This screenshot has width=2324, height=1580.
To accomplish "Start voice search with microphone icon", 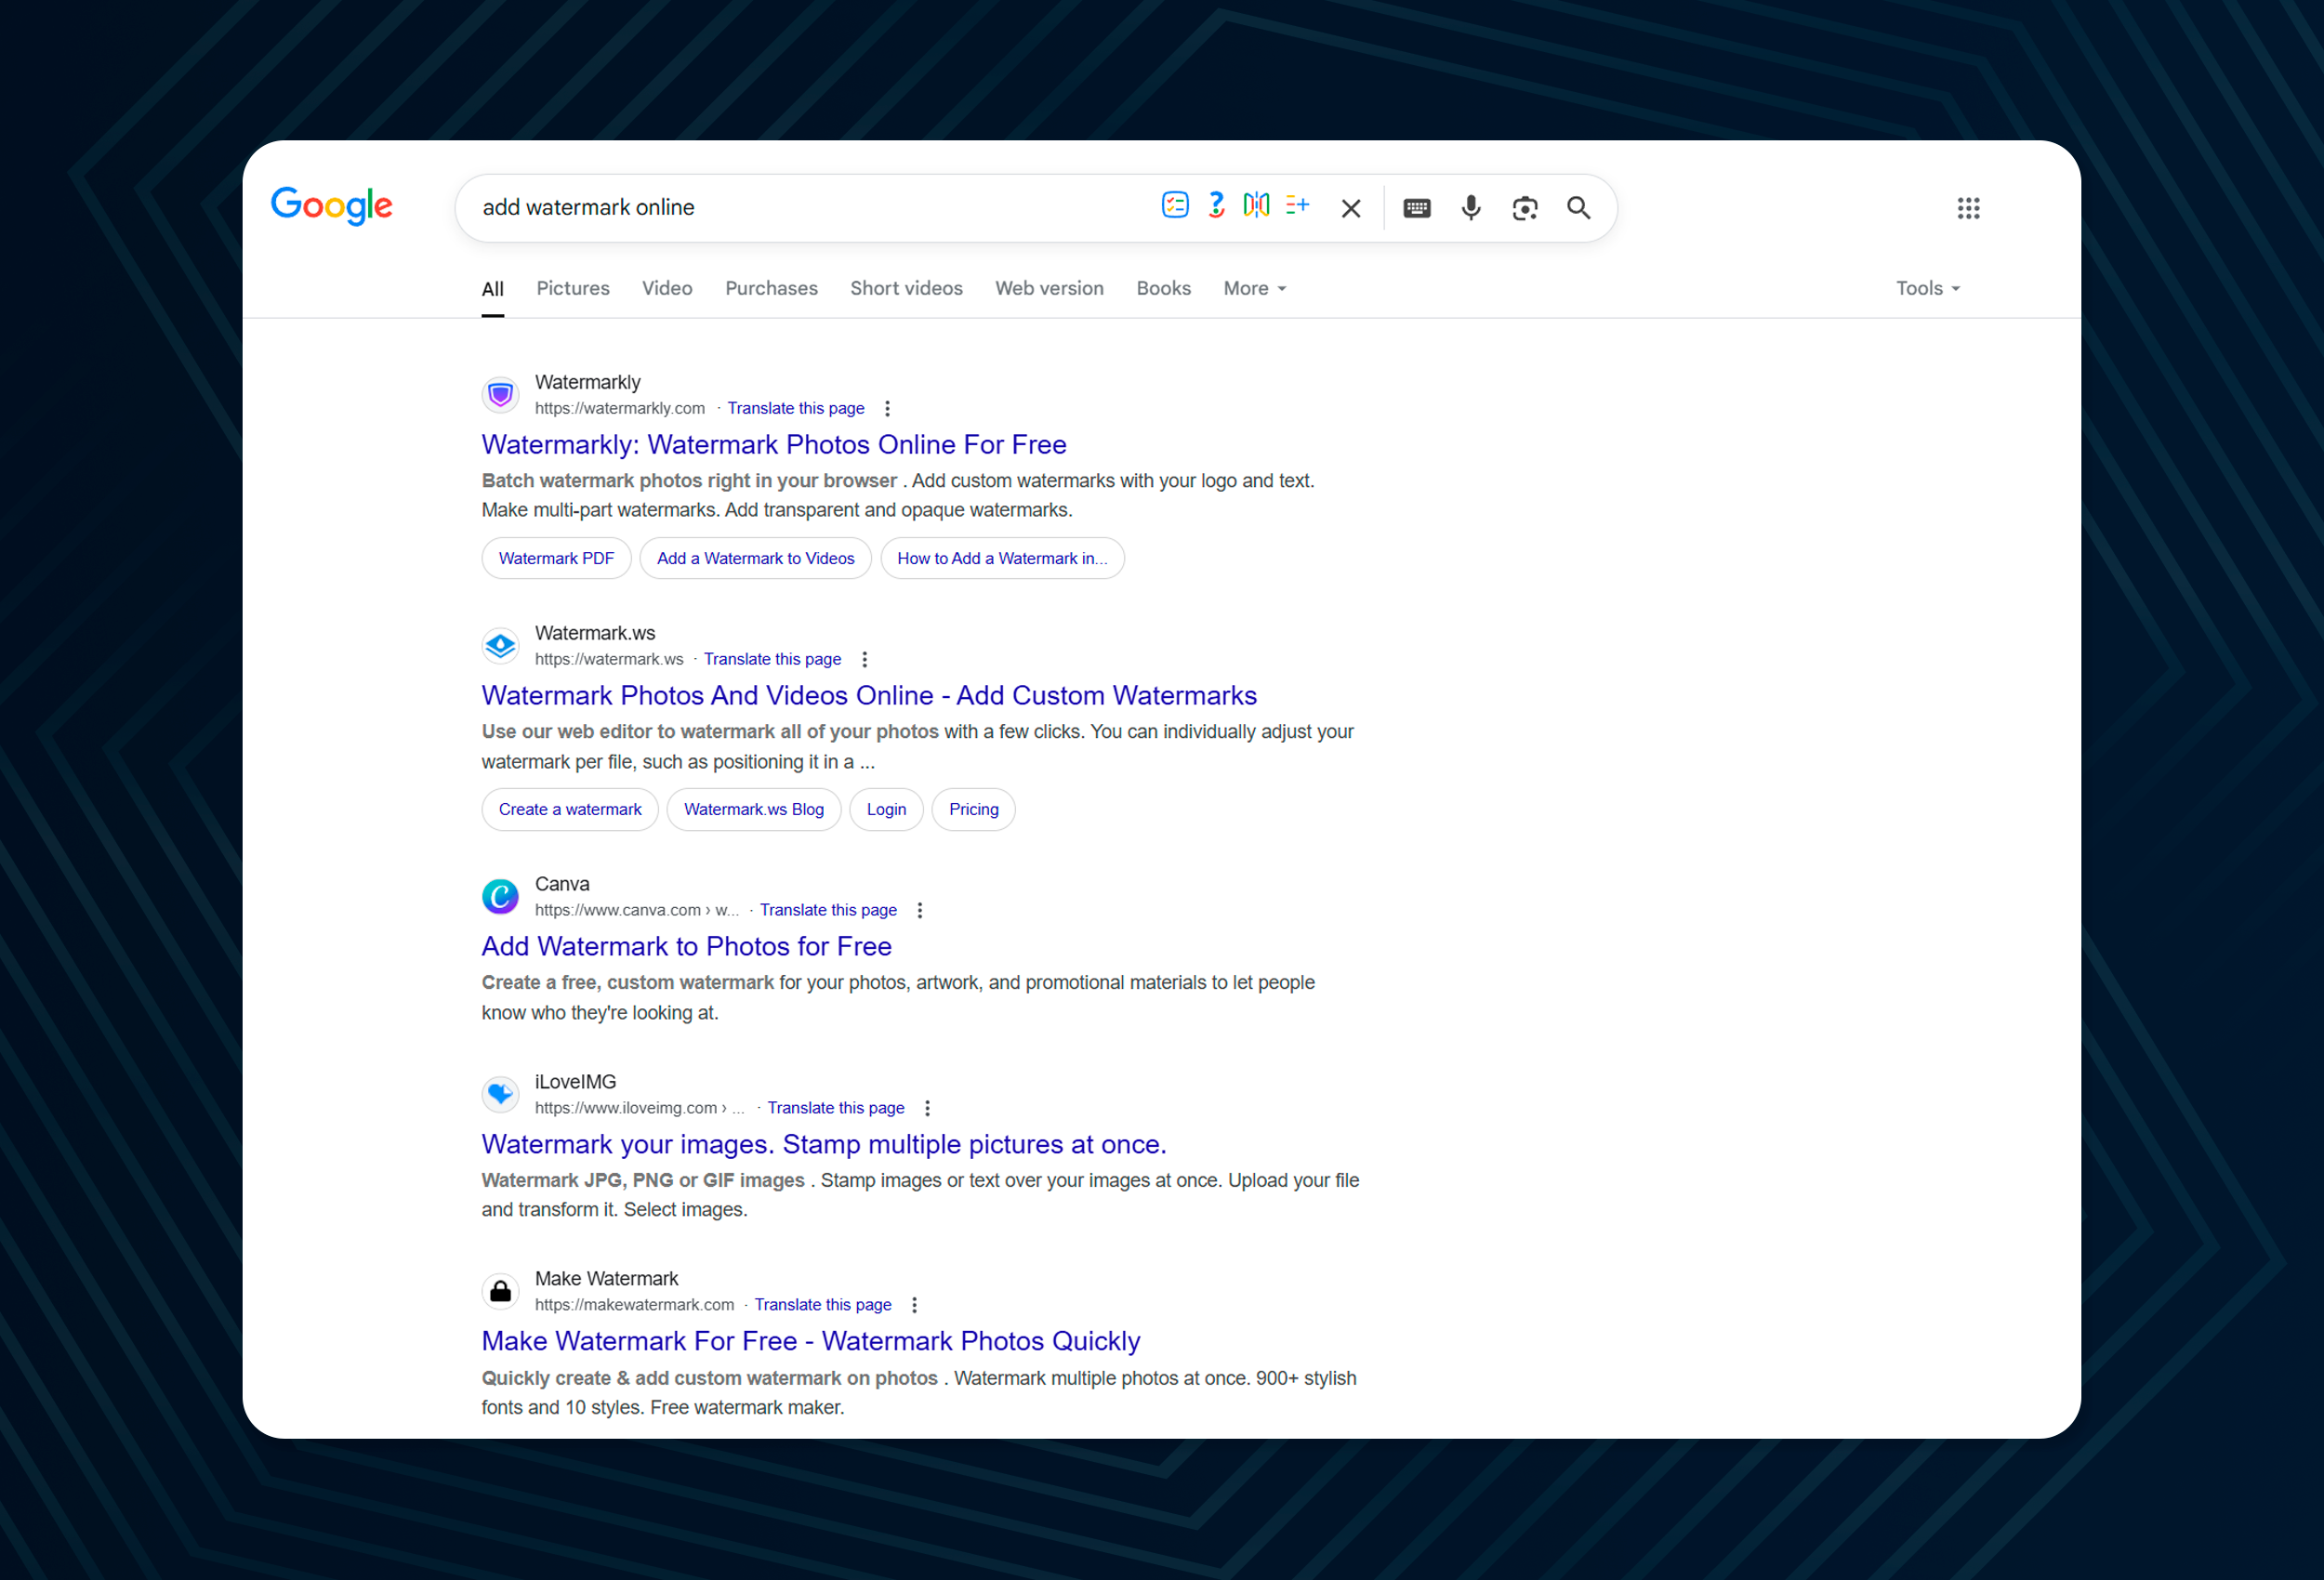I will [1471, 208].
